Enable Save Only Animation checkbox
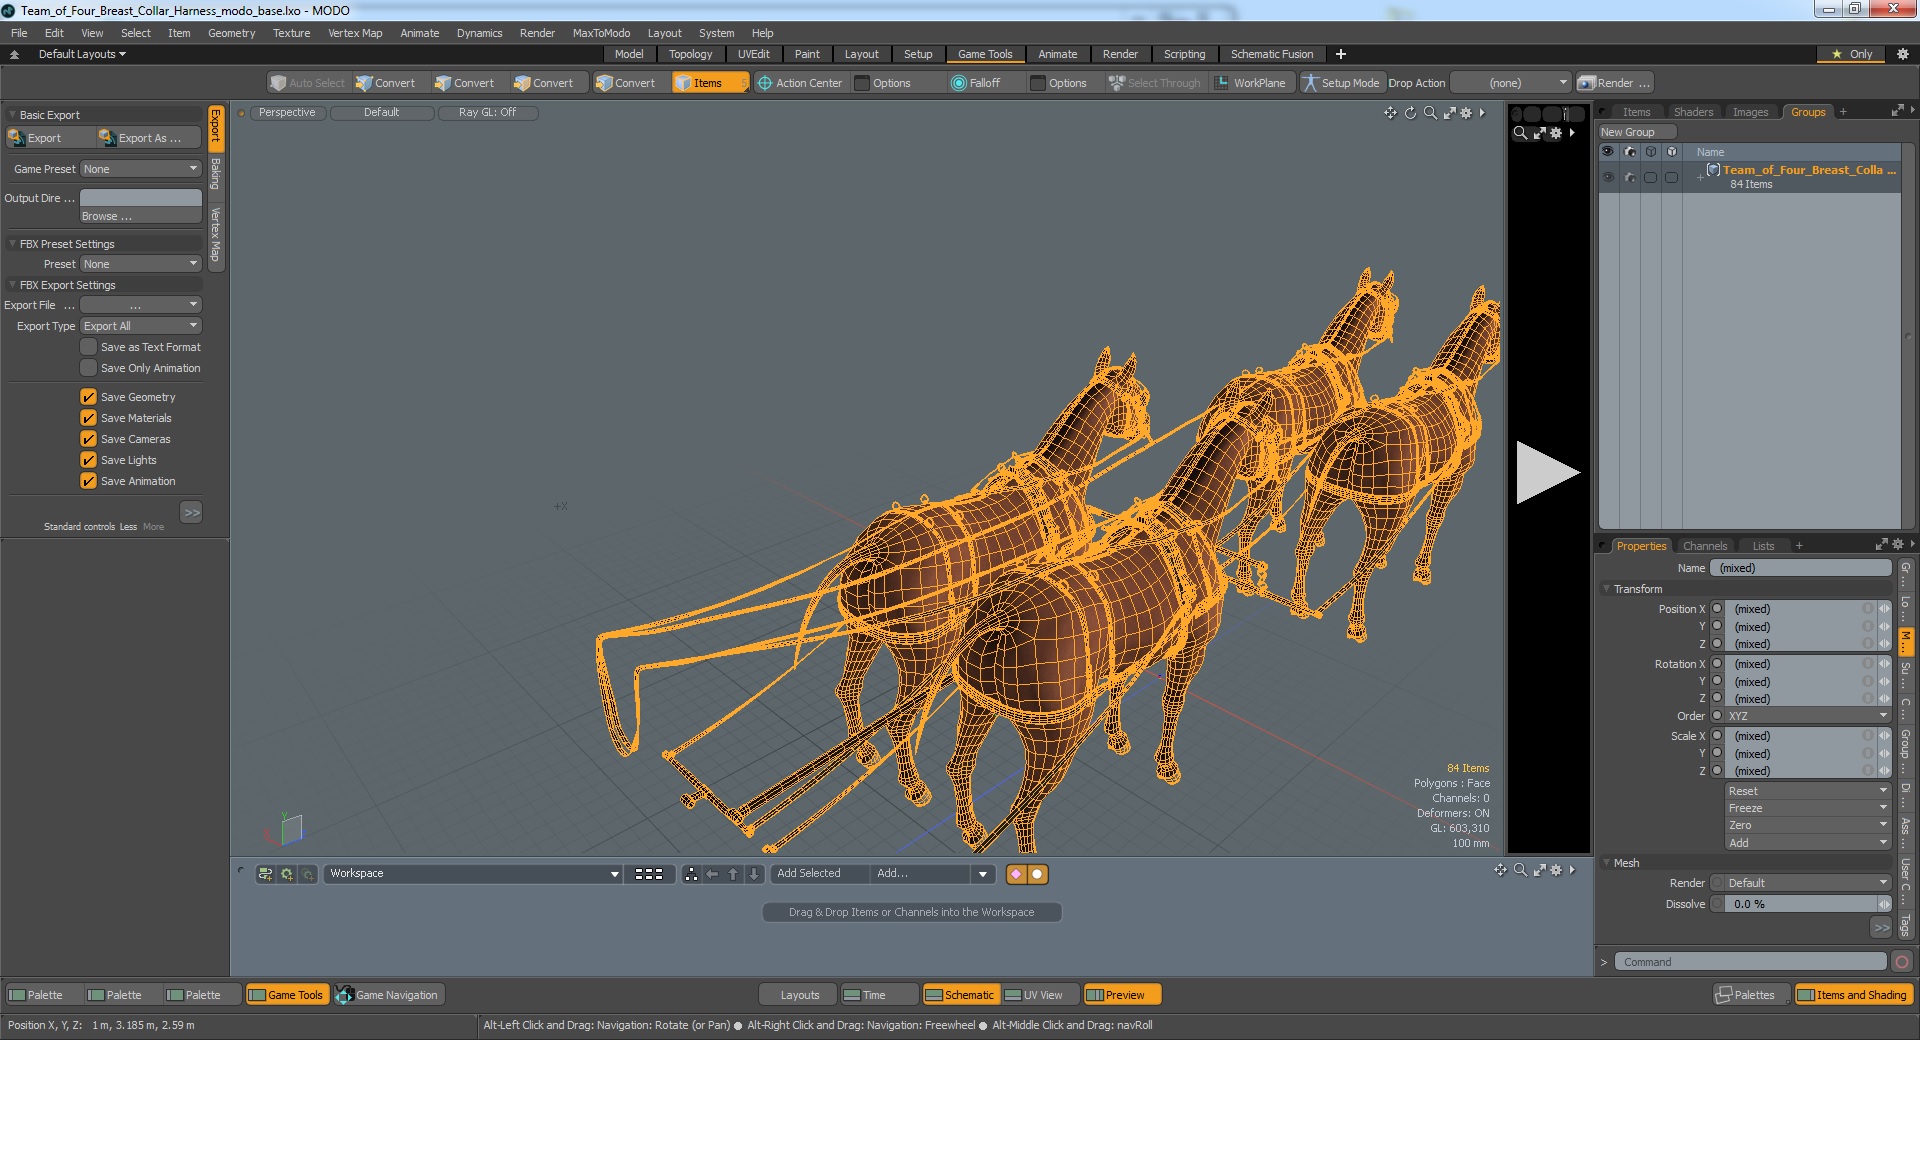 [x=88, y=368]
